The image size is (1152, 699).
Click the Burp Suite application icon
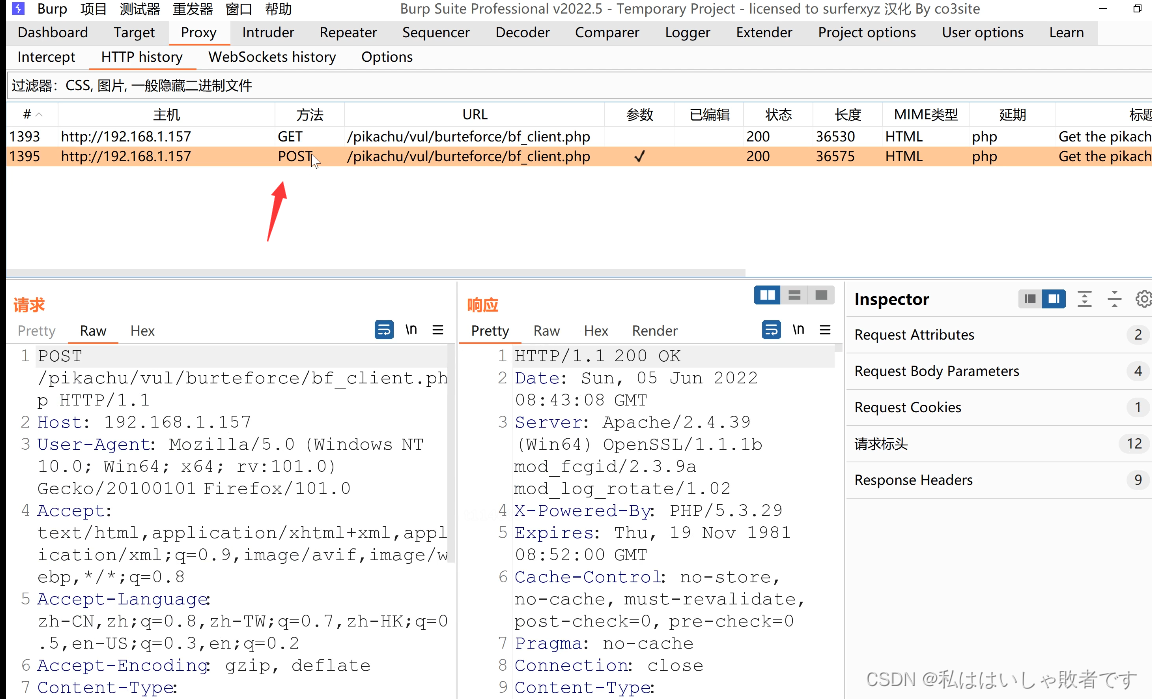(18, 9)
